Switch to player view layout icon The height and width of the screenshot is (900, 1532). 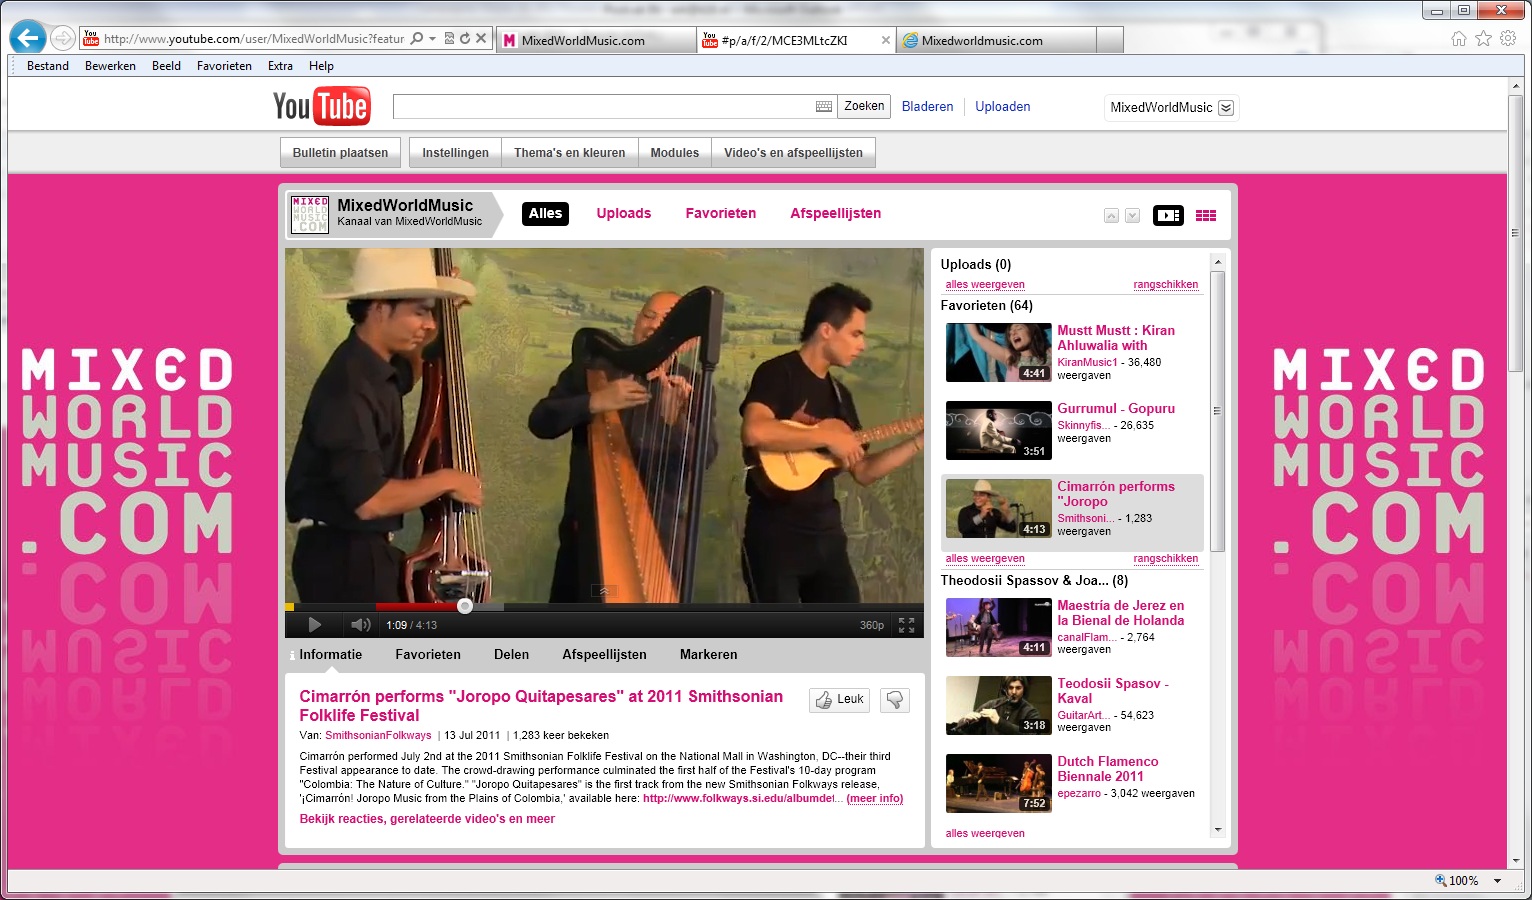[1168, 215]
